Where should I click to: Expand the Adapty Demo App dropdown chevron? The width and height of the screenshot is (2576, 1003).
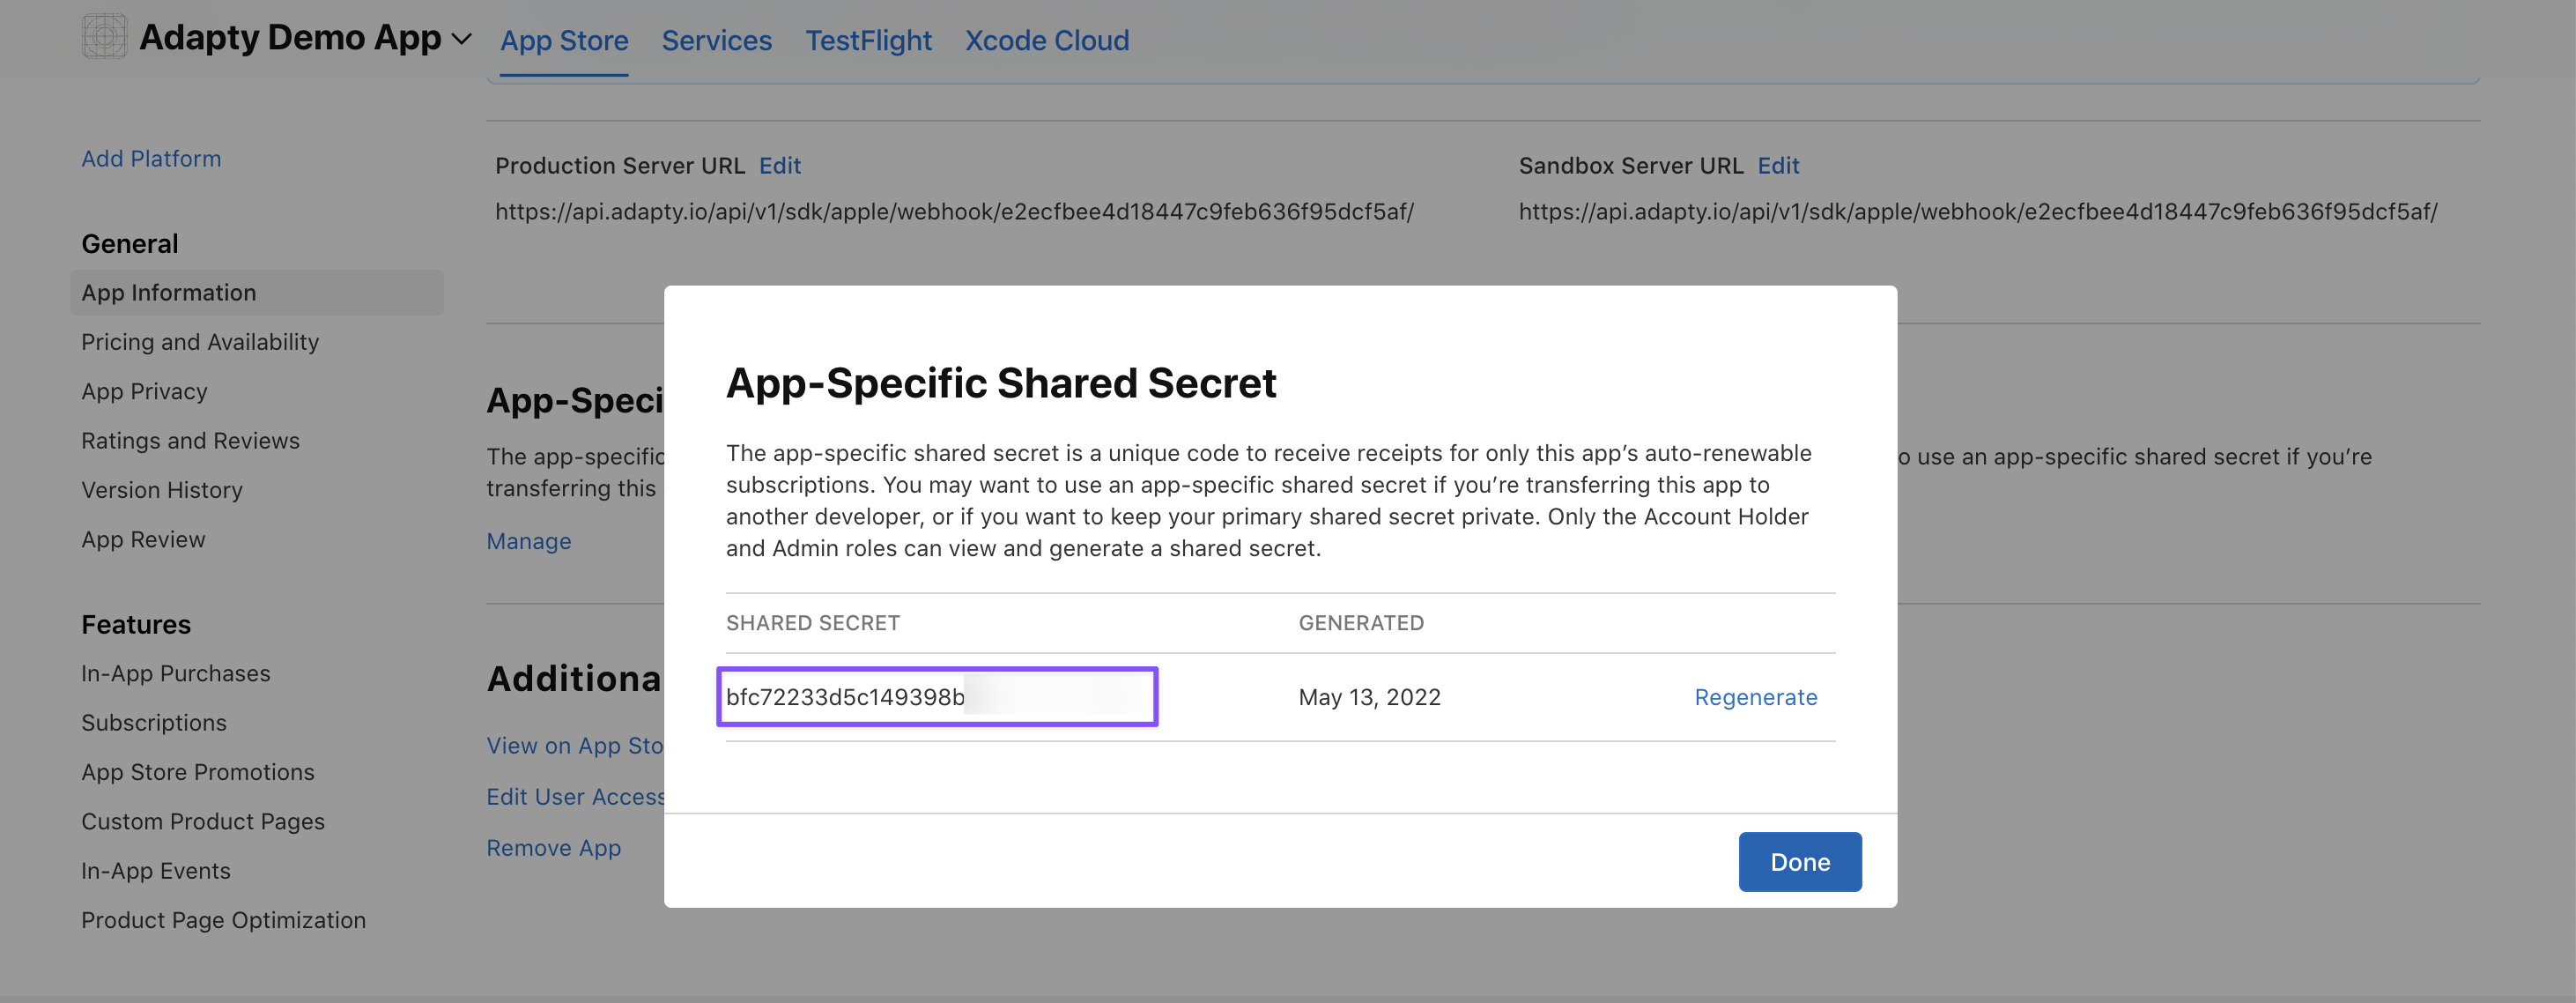click(x=461, y=39)
